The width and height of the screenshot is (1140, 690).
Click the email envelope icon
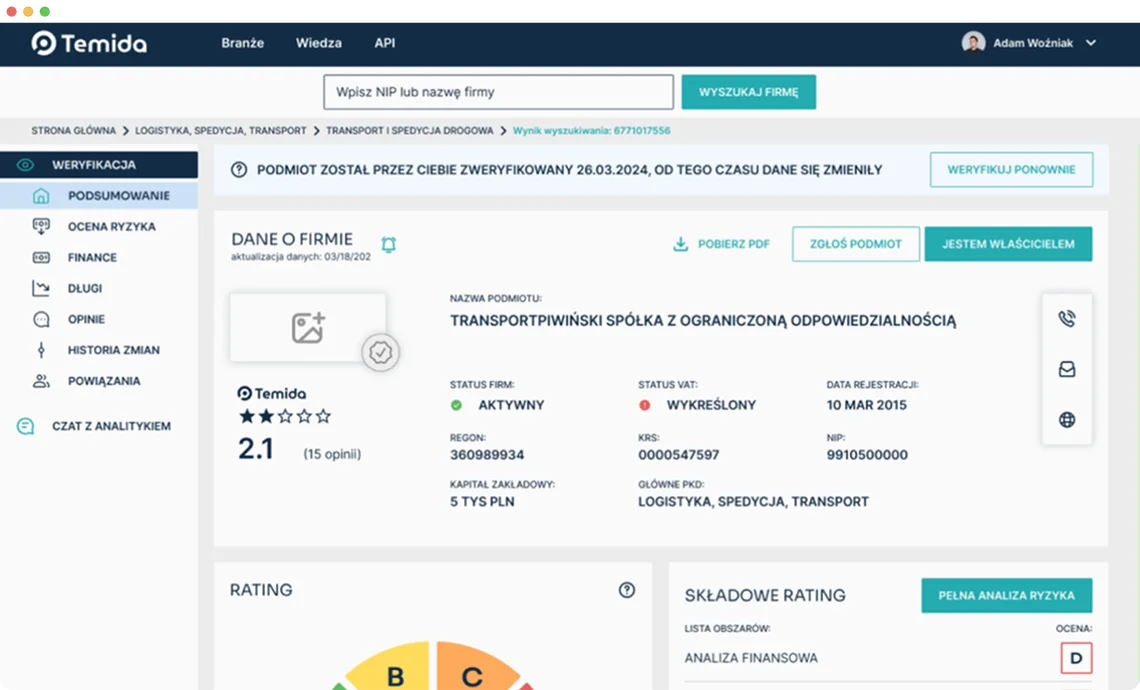[x=1067, y=369]
